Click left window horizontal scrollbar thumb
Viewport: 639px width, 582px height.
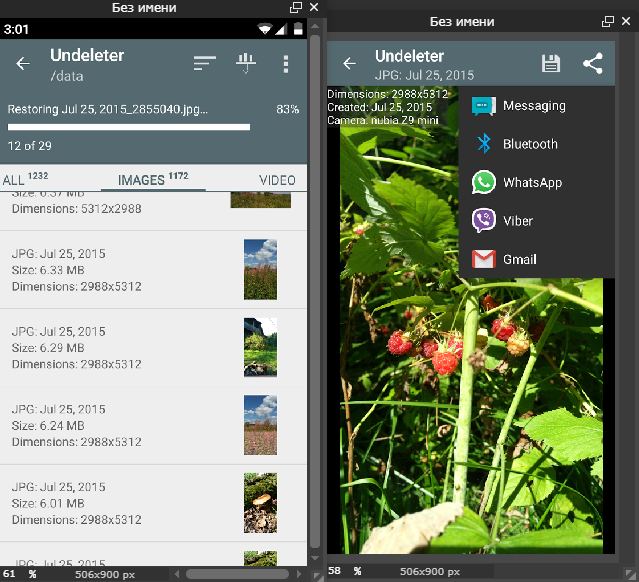237,574
